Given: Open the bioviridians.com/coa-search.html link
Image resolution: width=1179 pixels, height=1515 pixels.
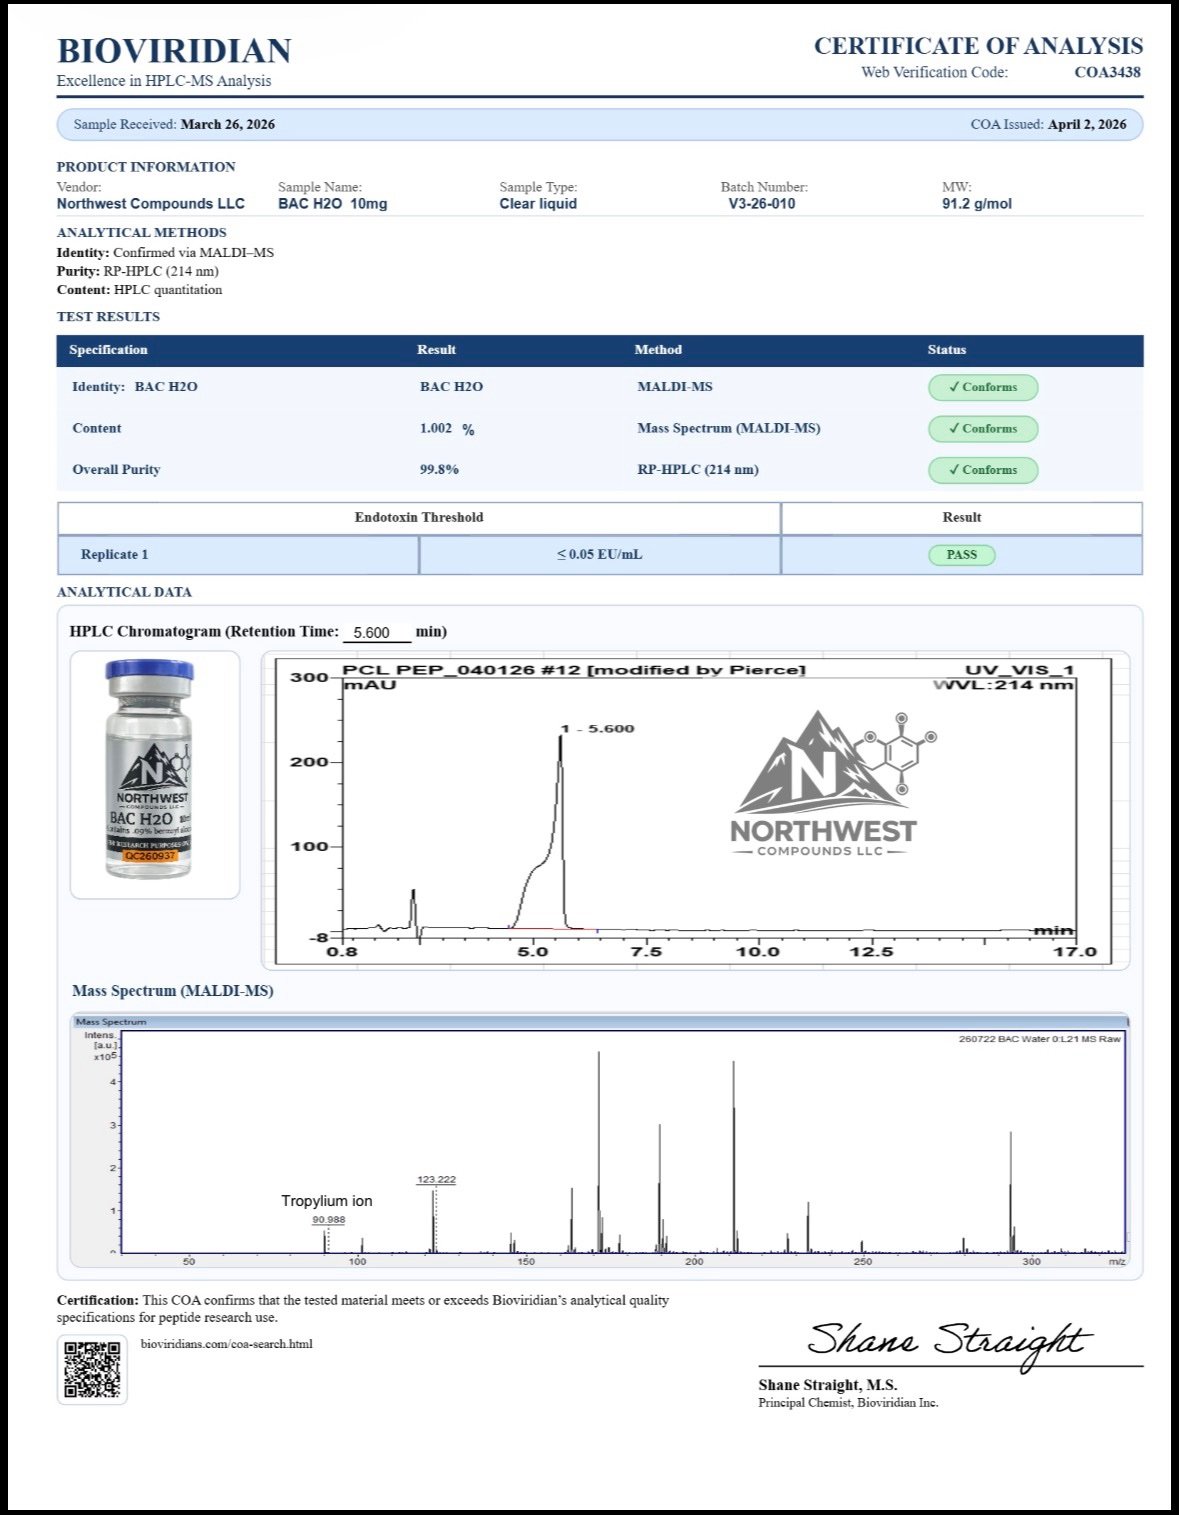Looking at the screenshot, I should 227,1344.
